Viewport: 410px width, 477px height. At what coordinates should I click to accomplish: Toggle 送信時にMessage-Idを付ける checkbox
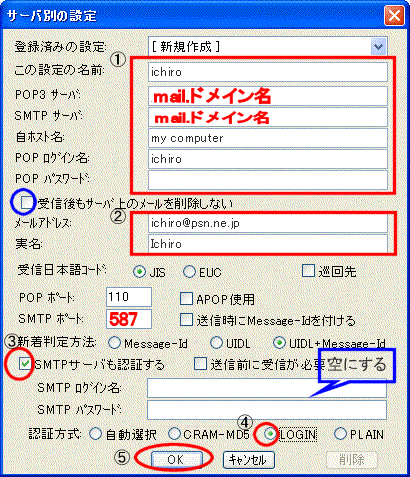coord(186,320)
